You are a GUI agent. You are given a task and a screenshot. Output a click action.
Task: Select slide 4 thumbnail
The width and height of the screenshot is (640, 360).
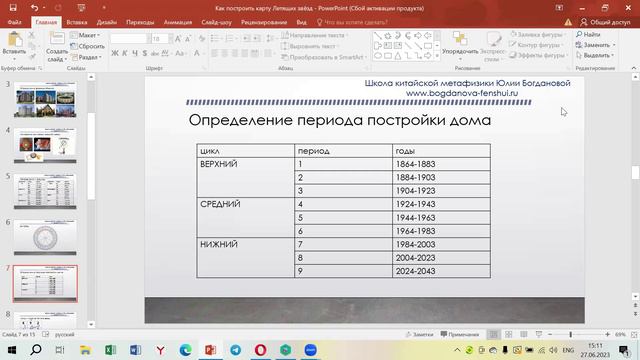pyautogui.click(x=45, y=145)
